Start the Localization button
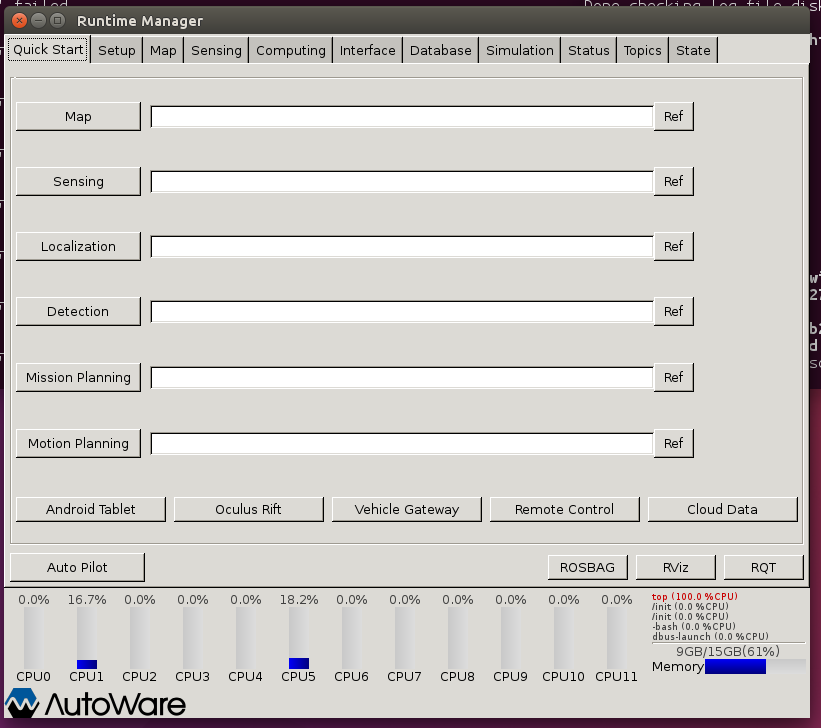 coord(78,246)
